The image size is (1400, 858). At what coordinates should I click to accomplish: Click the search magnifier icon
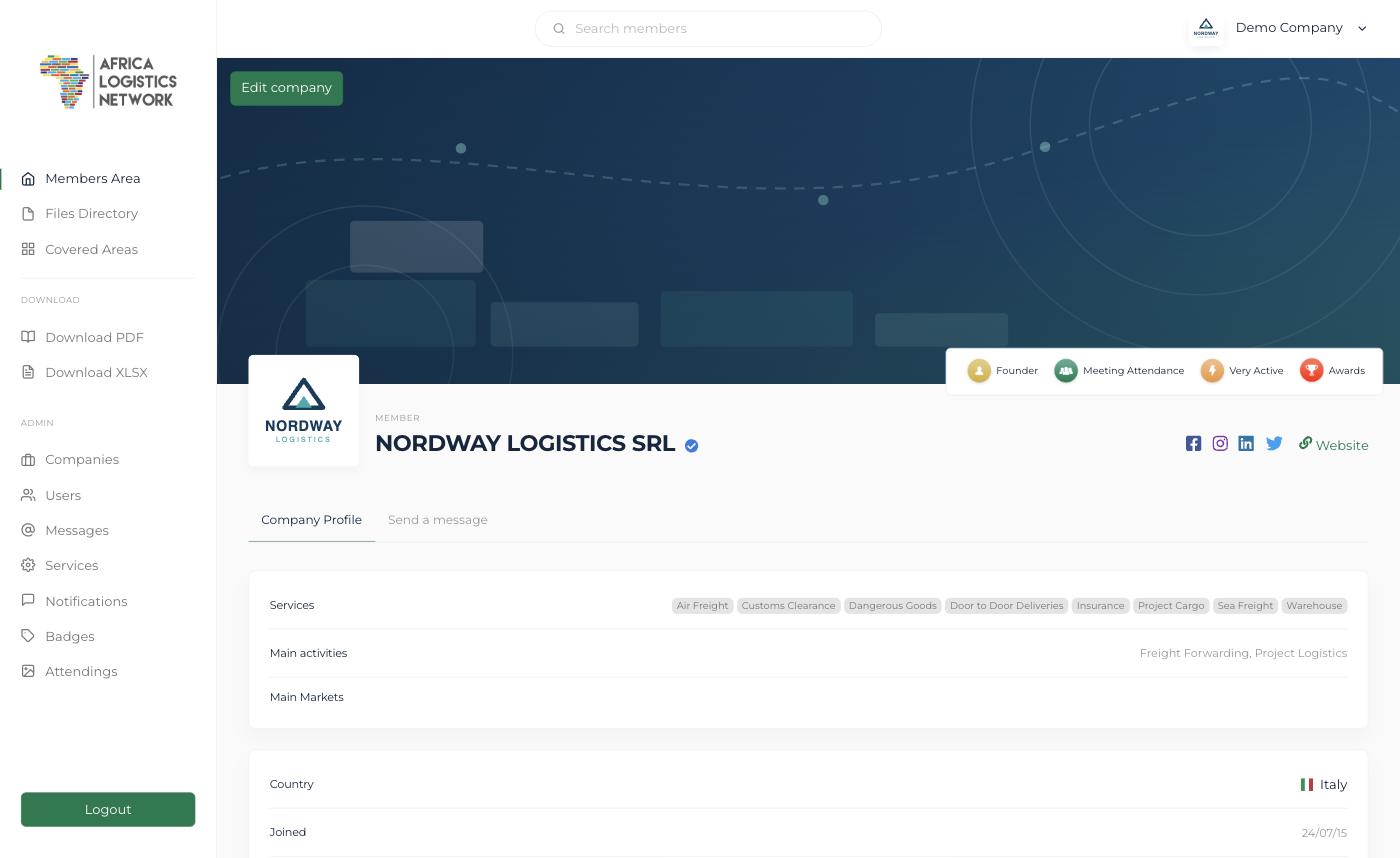pyautogui.click(x=559, y=29)
